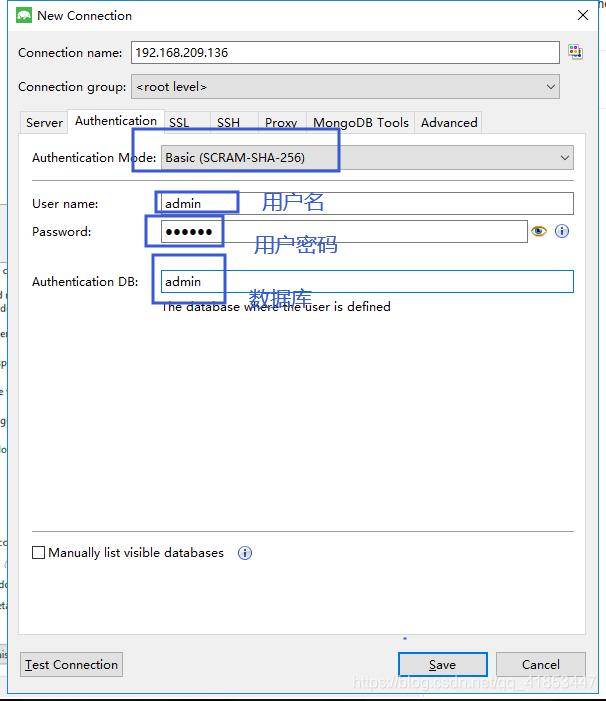
Task: Click into the User name field
Action: [x=367, y=203]
